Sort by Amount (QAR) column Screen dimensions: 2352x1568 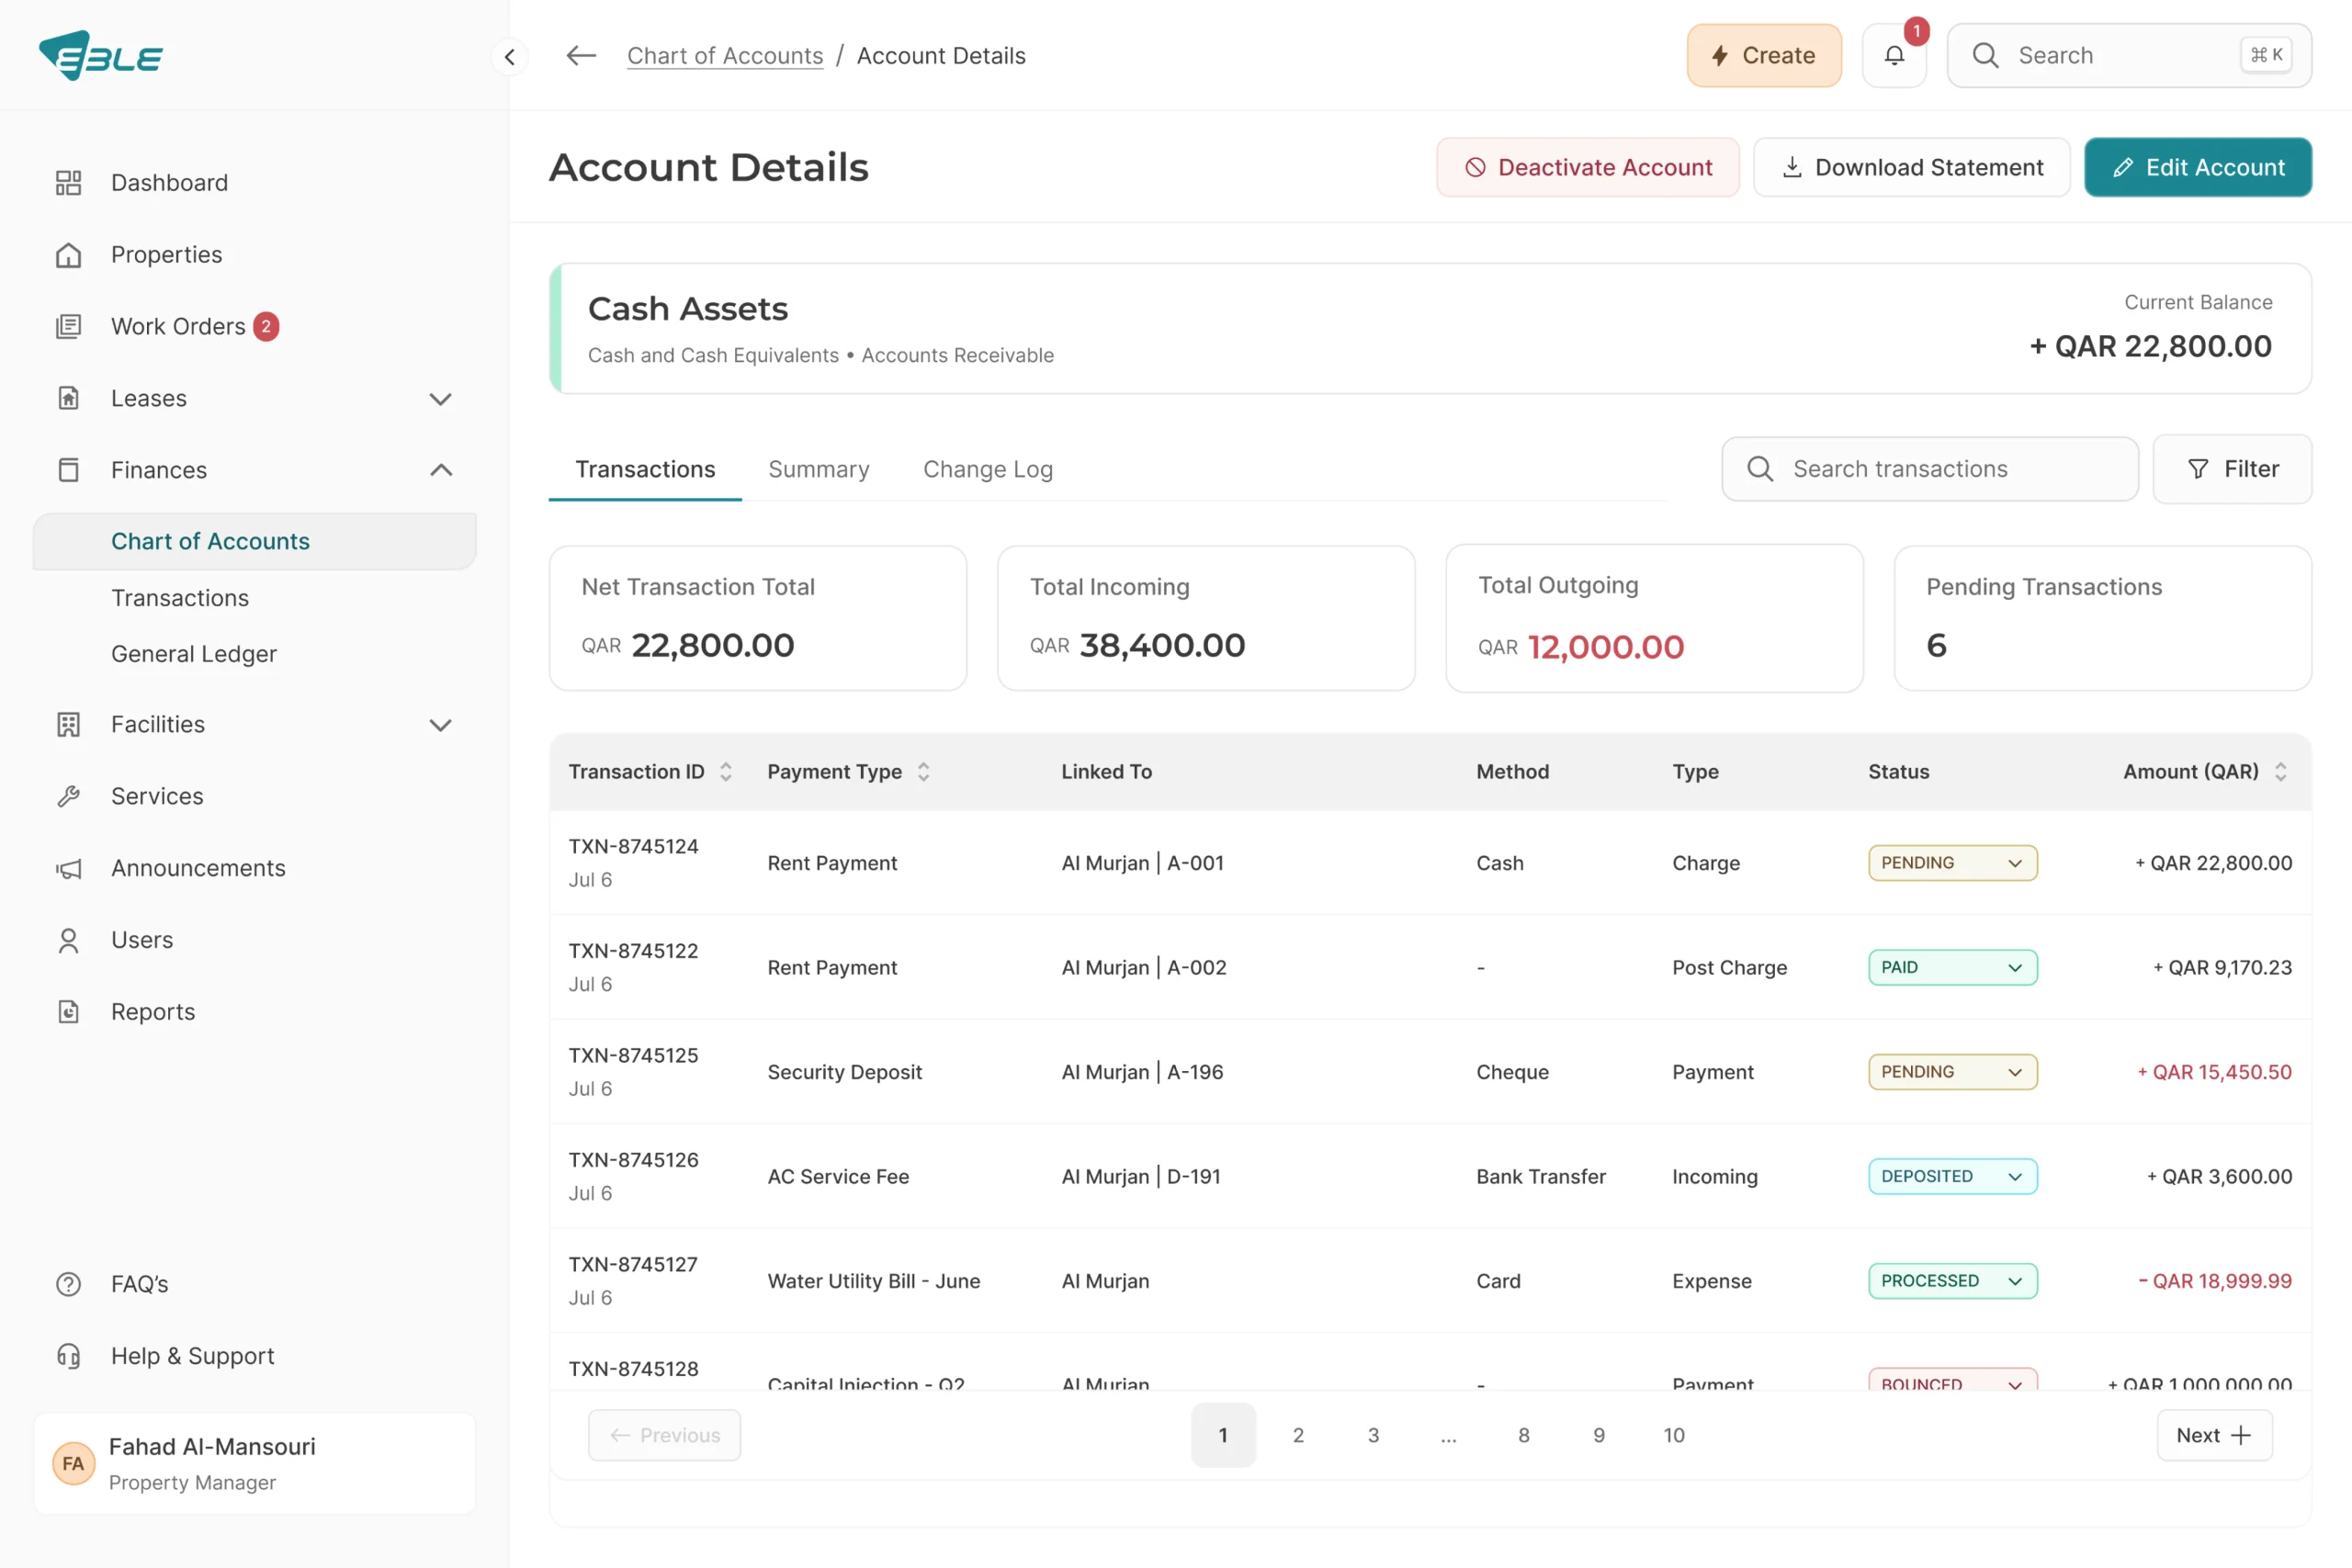[2280, 772]
